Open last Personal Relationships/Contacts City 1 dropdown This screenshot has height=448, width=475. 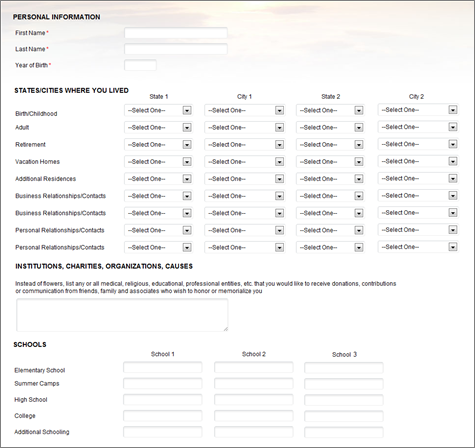[x=245, y=247]
